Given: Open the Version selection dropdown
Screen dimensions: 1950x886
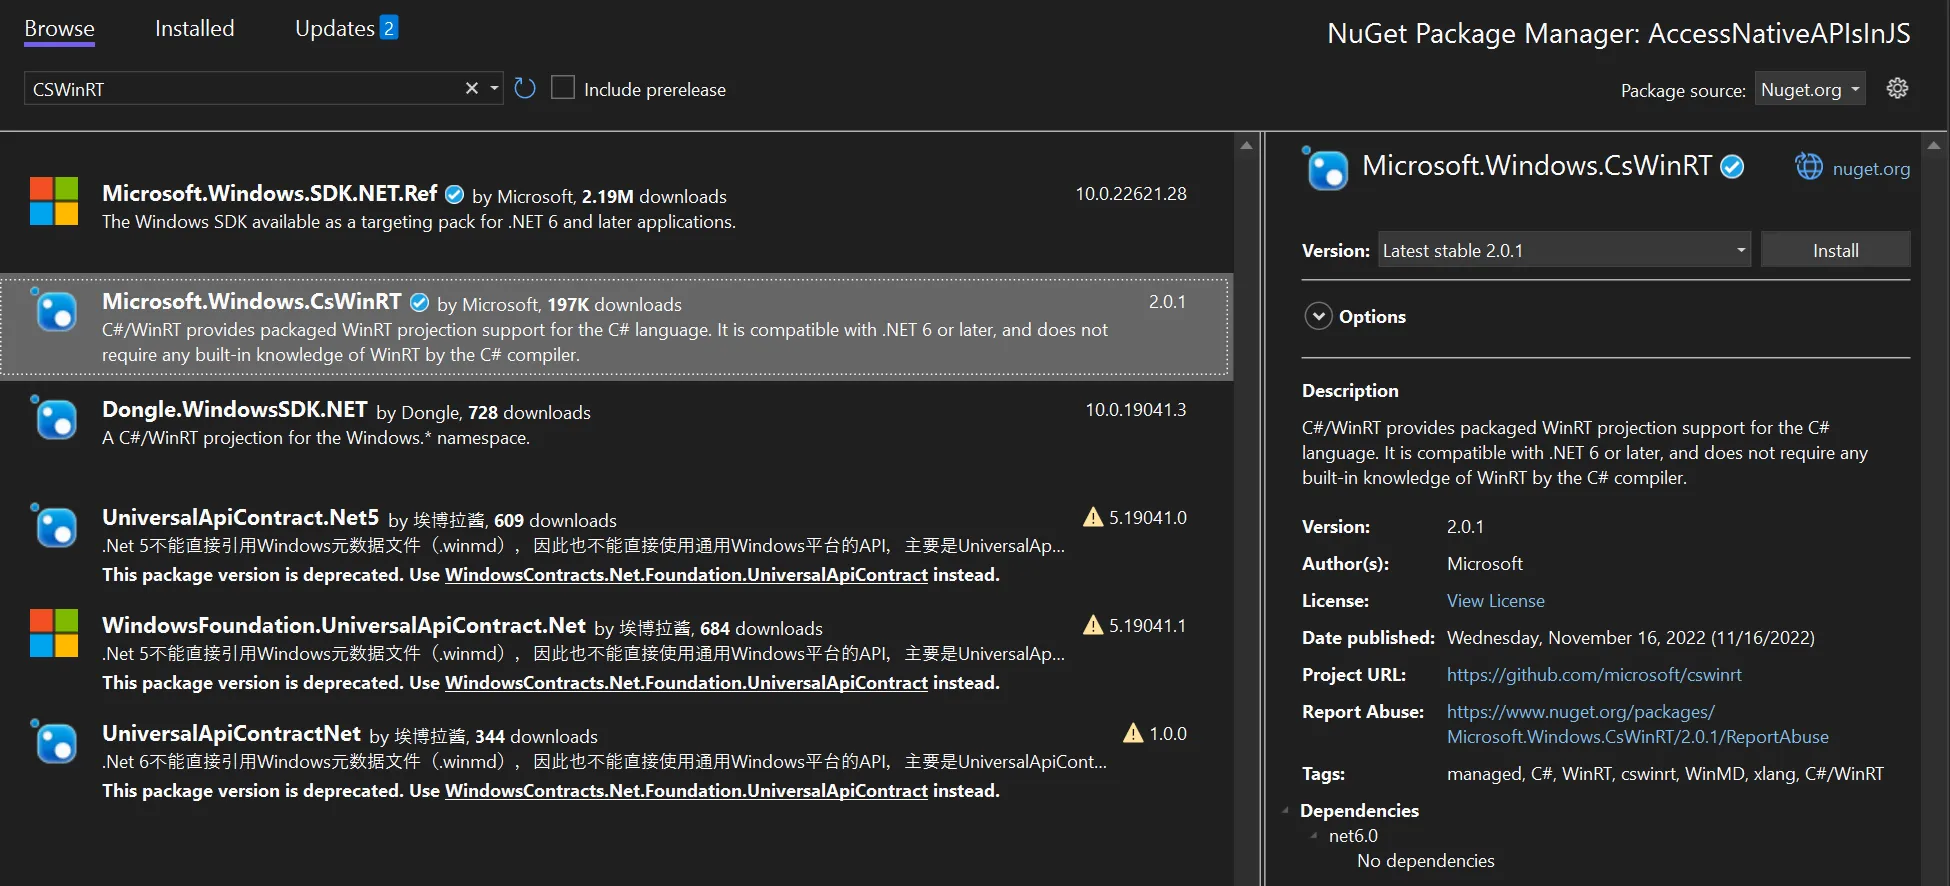Looking at the screenshot, I should [x=1565, y=250].
